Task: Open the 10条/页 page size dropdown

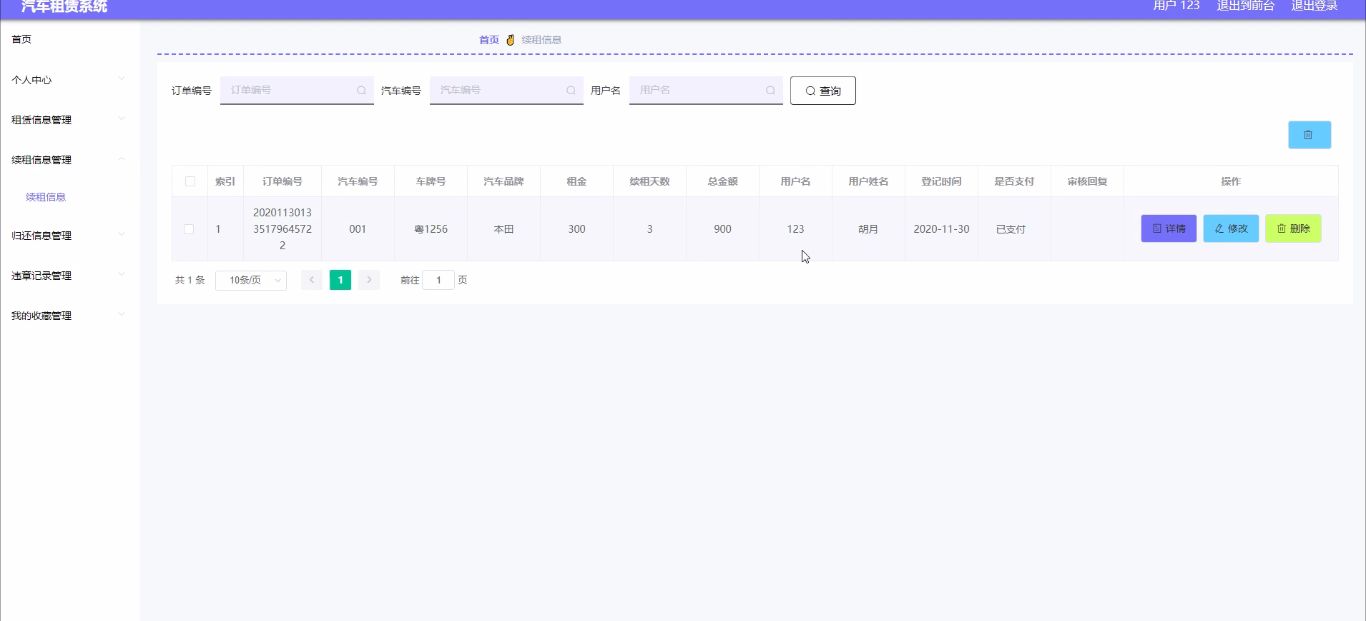Action: coord(251,281)
